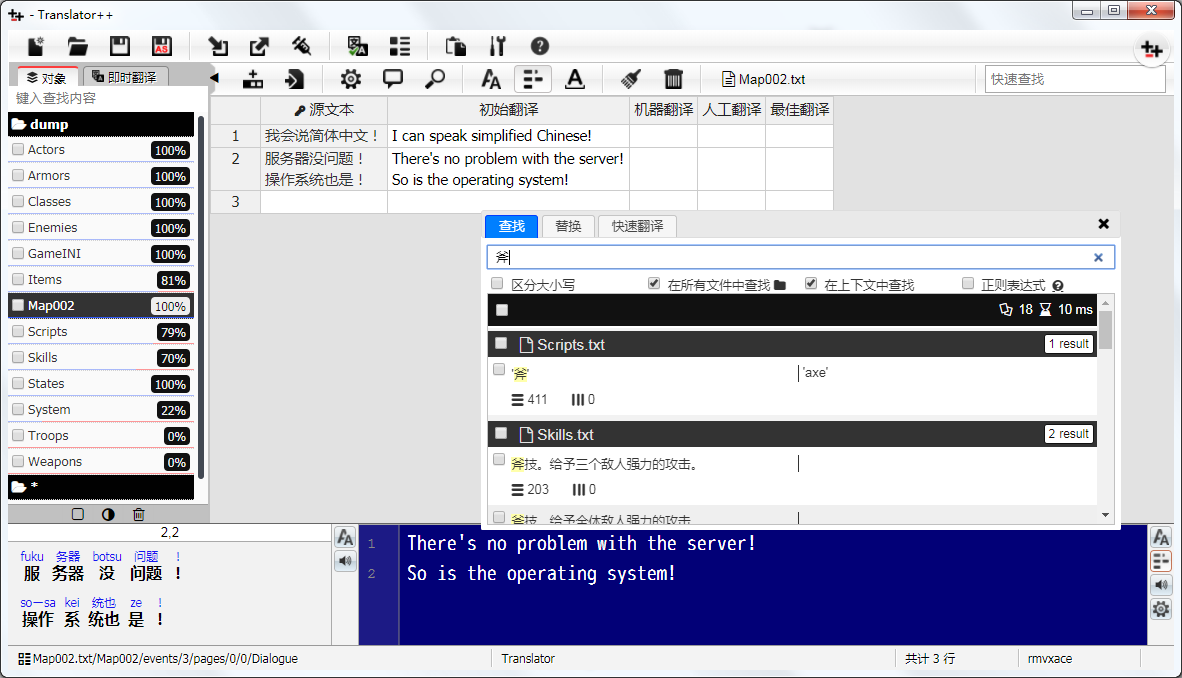
Task: Collapse the left panel with the black arrow
Action: pyautogui.click(x=214, y=78)
